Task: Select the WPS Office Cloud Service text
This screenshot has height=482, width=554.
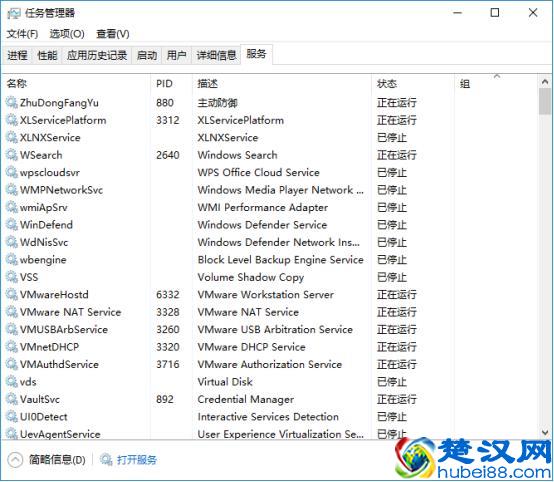Action: click(258, 172)
